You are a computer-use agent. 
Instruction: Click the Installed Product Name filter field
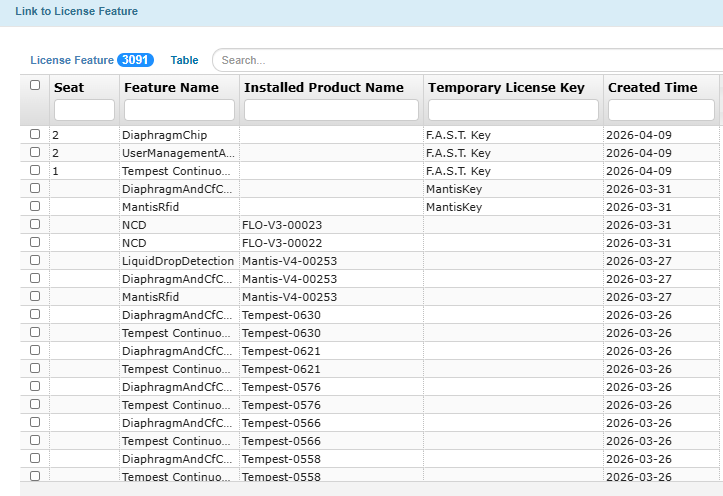point(331,109)
